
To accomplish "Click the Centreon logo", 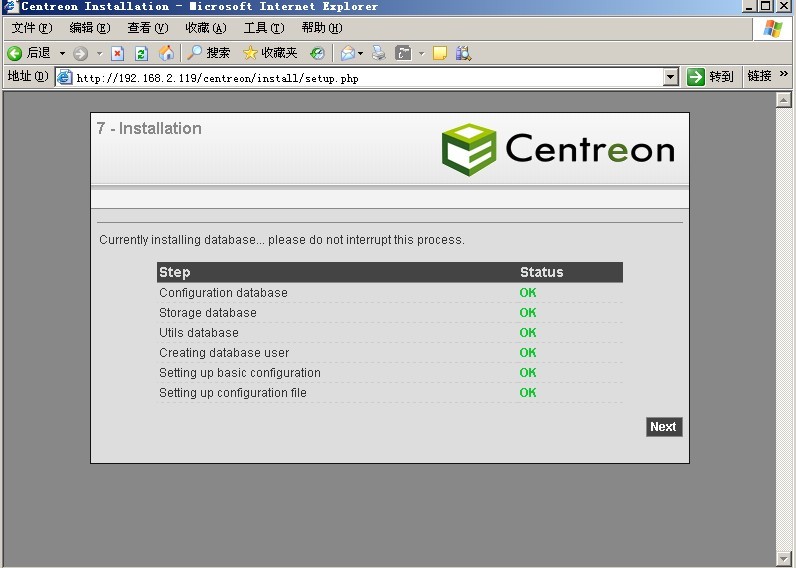I will tap(558, 149).
